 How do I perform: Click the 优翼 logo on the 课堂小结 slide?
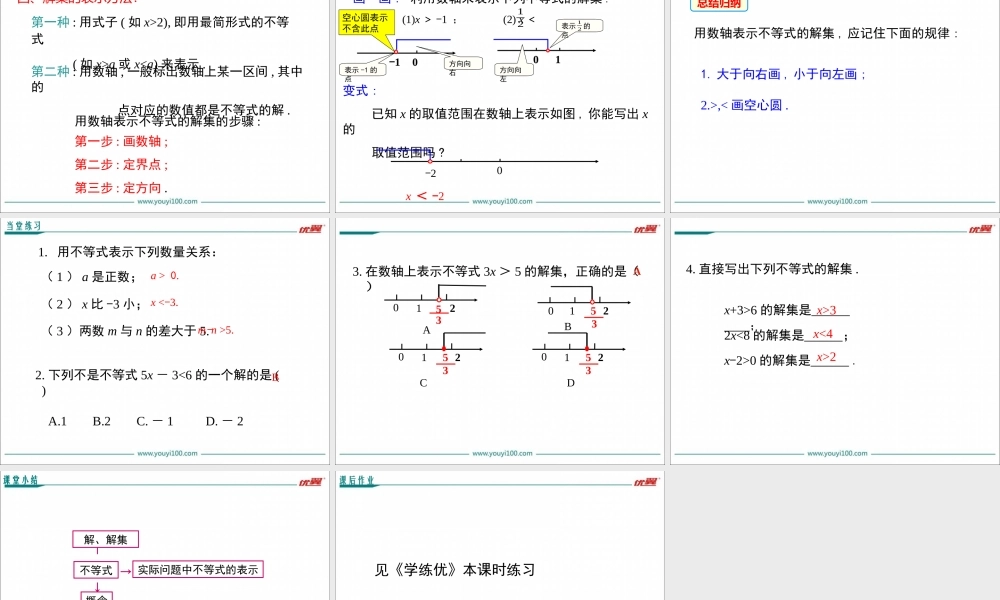coord(311,482)
